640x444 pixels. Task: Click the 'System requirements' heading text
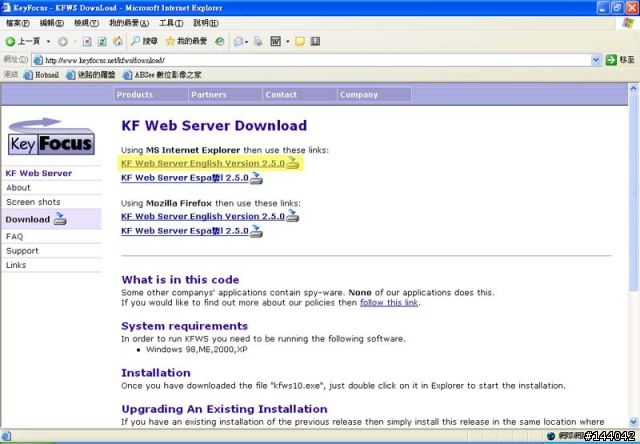(x=184, y=326)
